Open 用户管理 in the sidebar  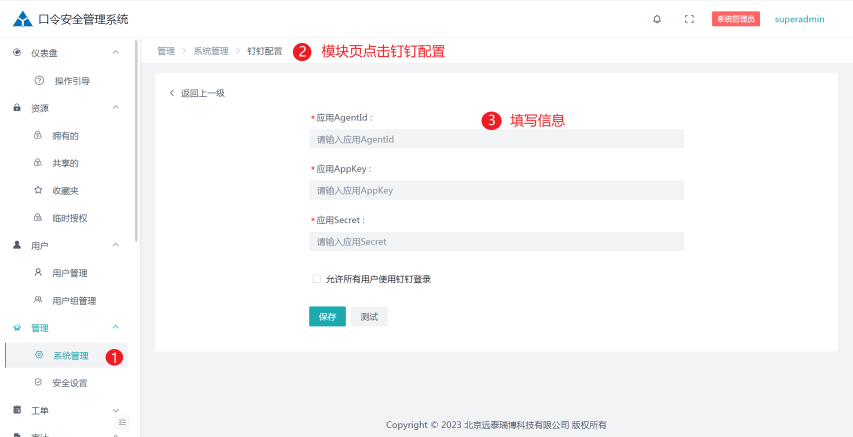[x=69, y=272]
